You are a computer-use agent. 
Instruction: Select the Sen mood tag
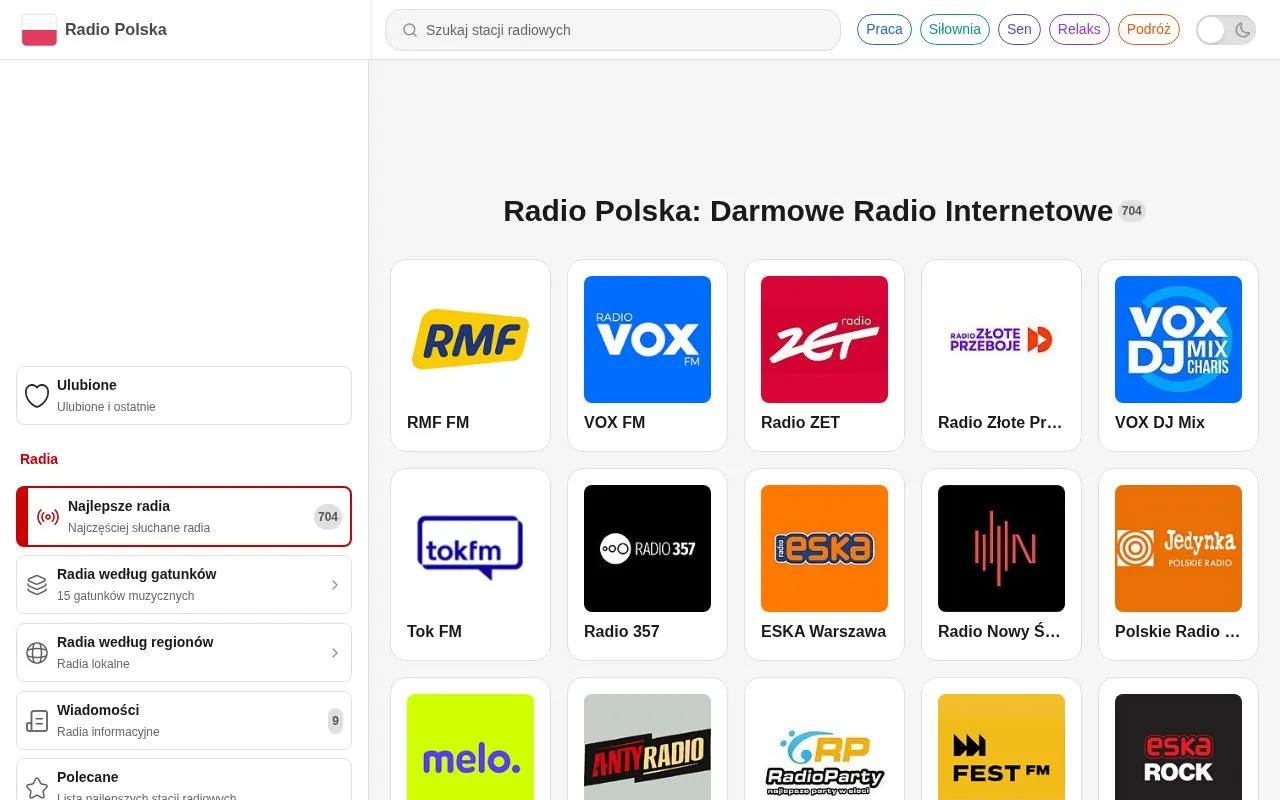[x=1019, y=29]
